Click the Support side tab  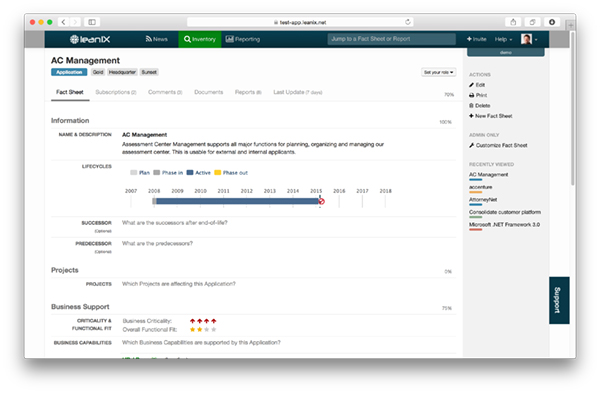559,300
